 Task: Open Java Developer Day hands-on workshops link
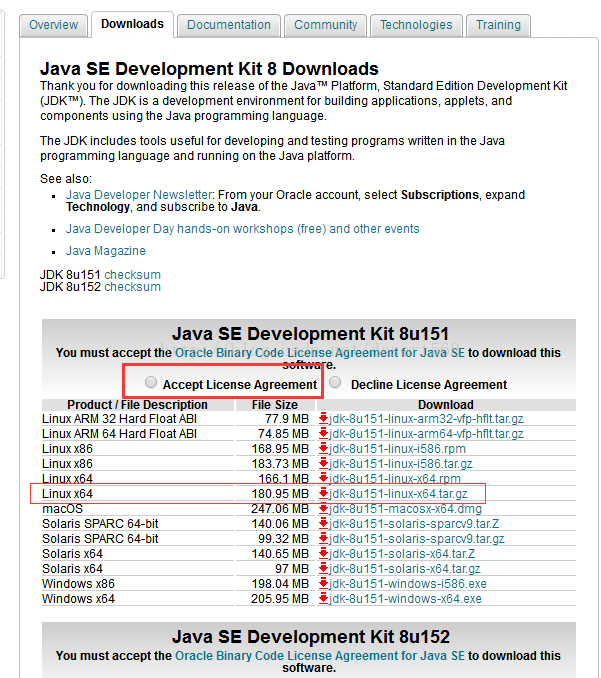click(x=243, y=229)
